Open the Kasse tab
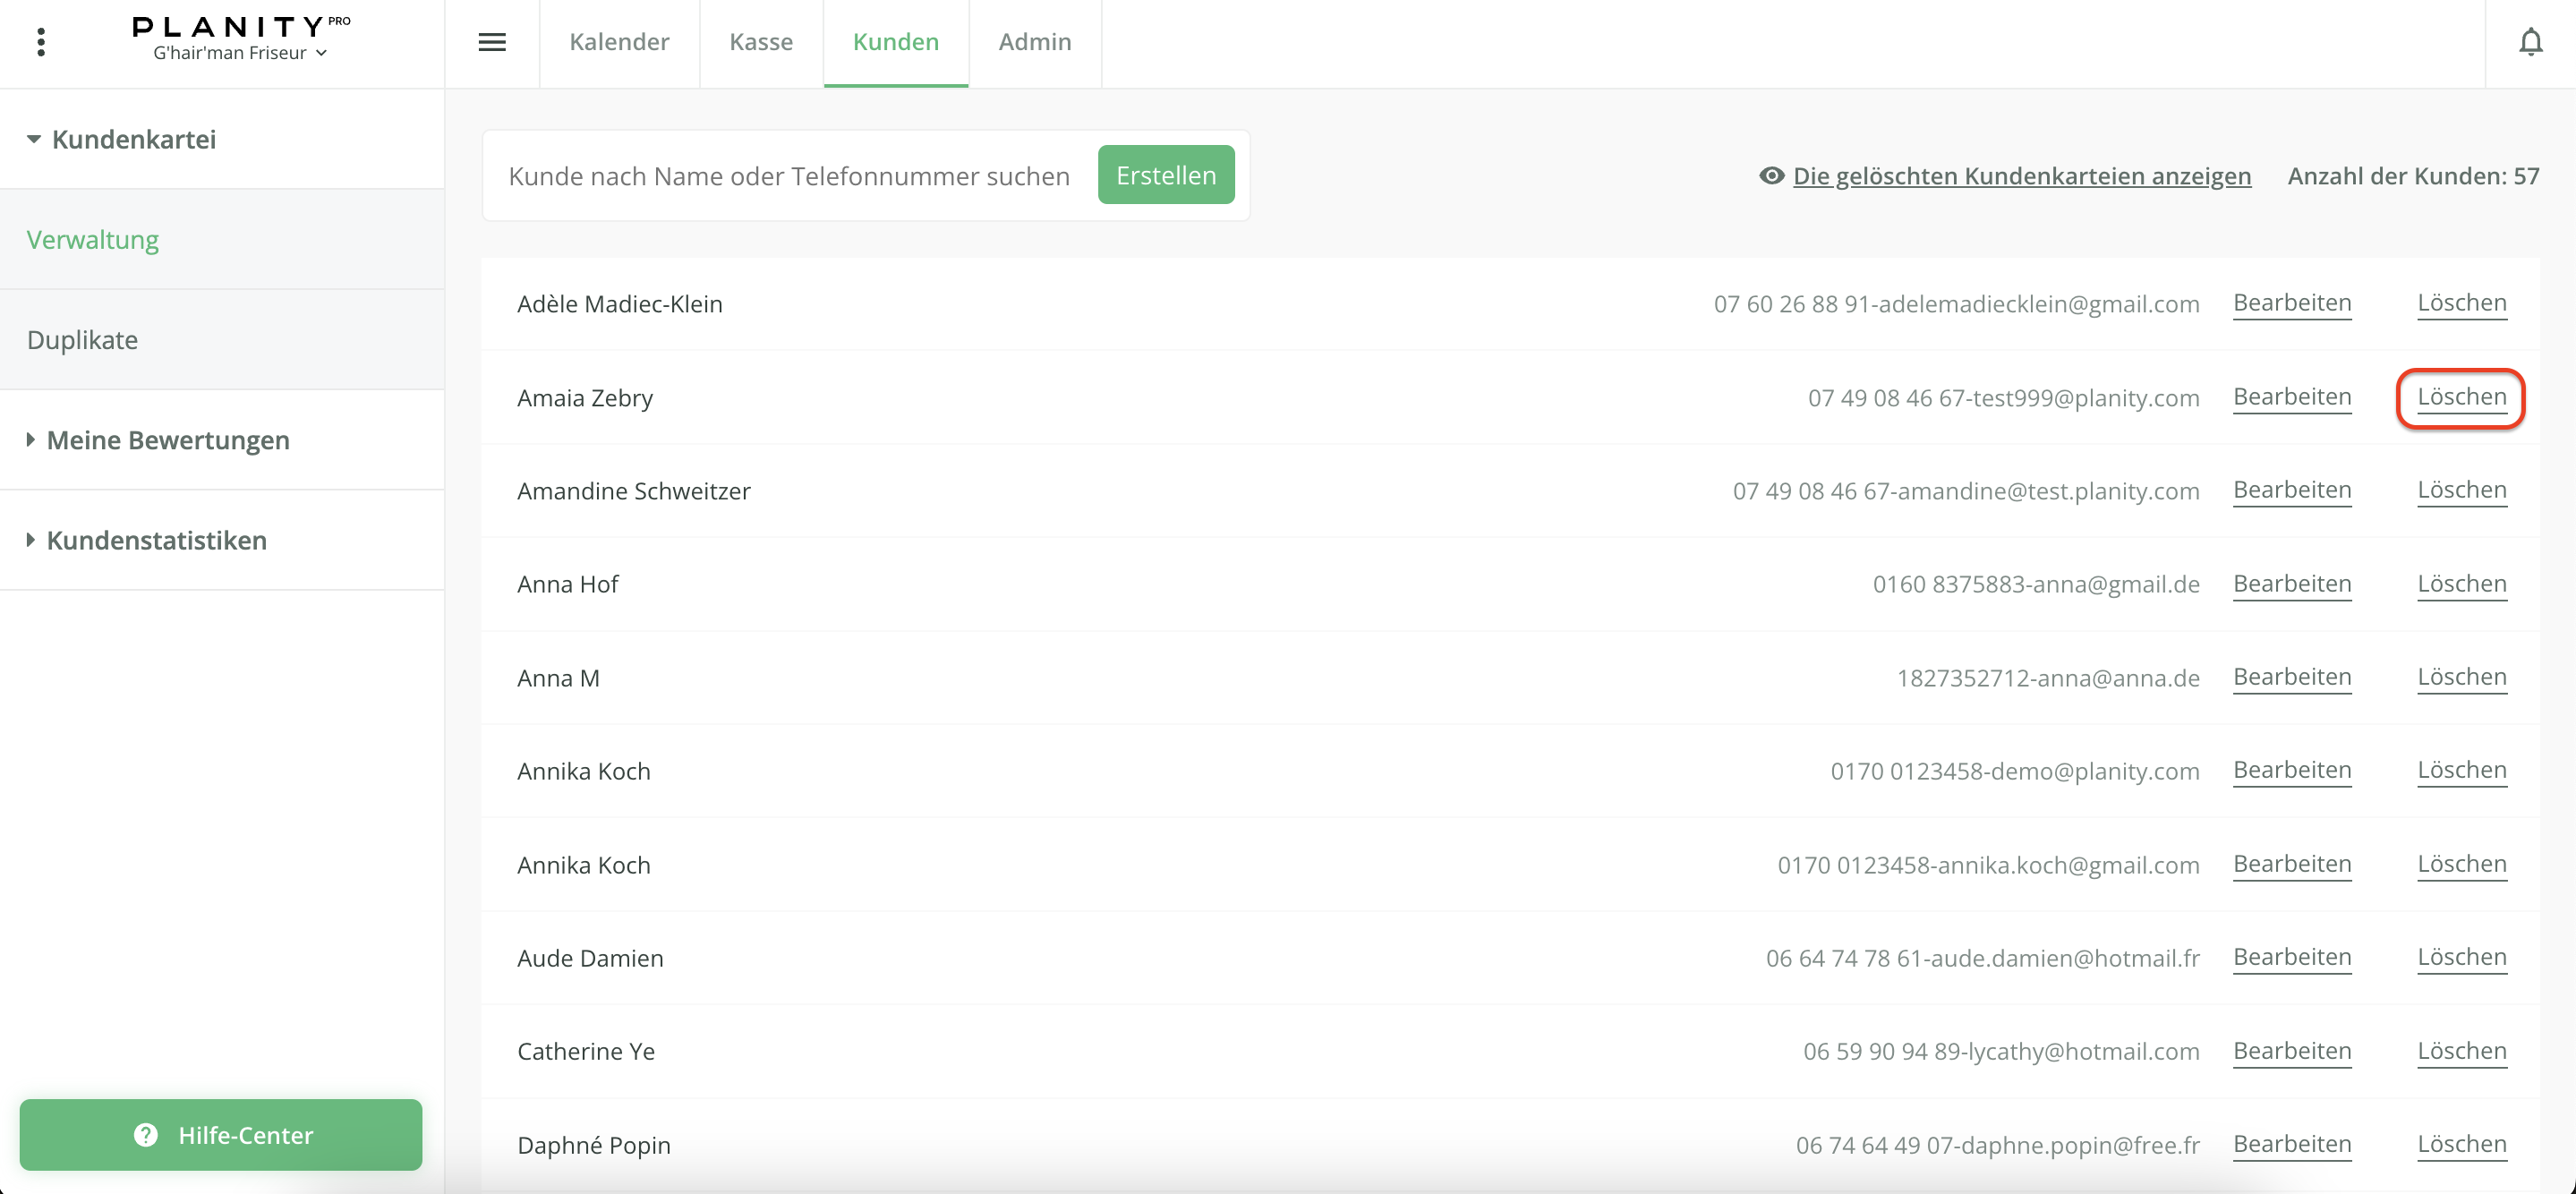 (x=760, y=42)
